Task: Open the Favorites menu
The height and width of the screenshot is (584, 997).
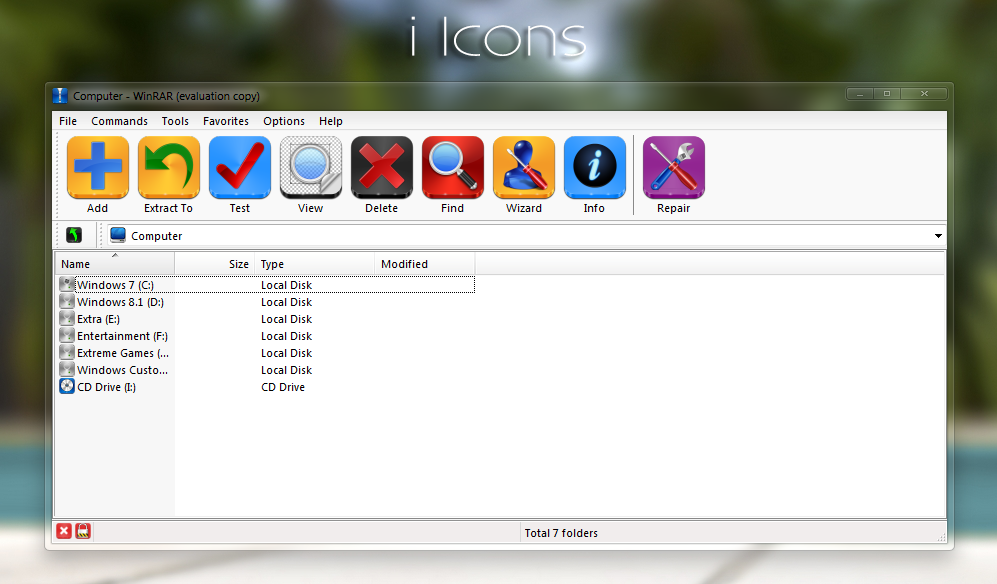Action: click(226, 121)
